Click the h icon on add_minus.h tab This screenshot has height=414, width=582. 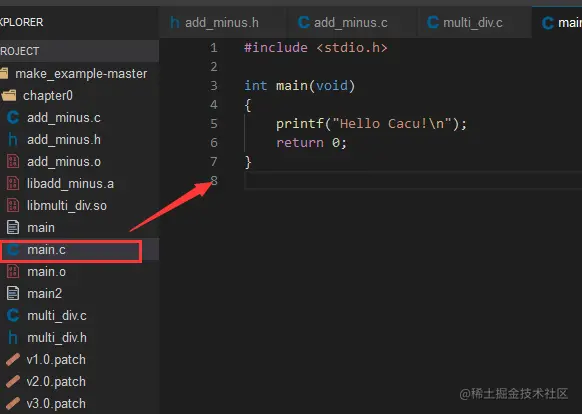point(175,23)
